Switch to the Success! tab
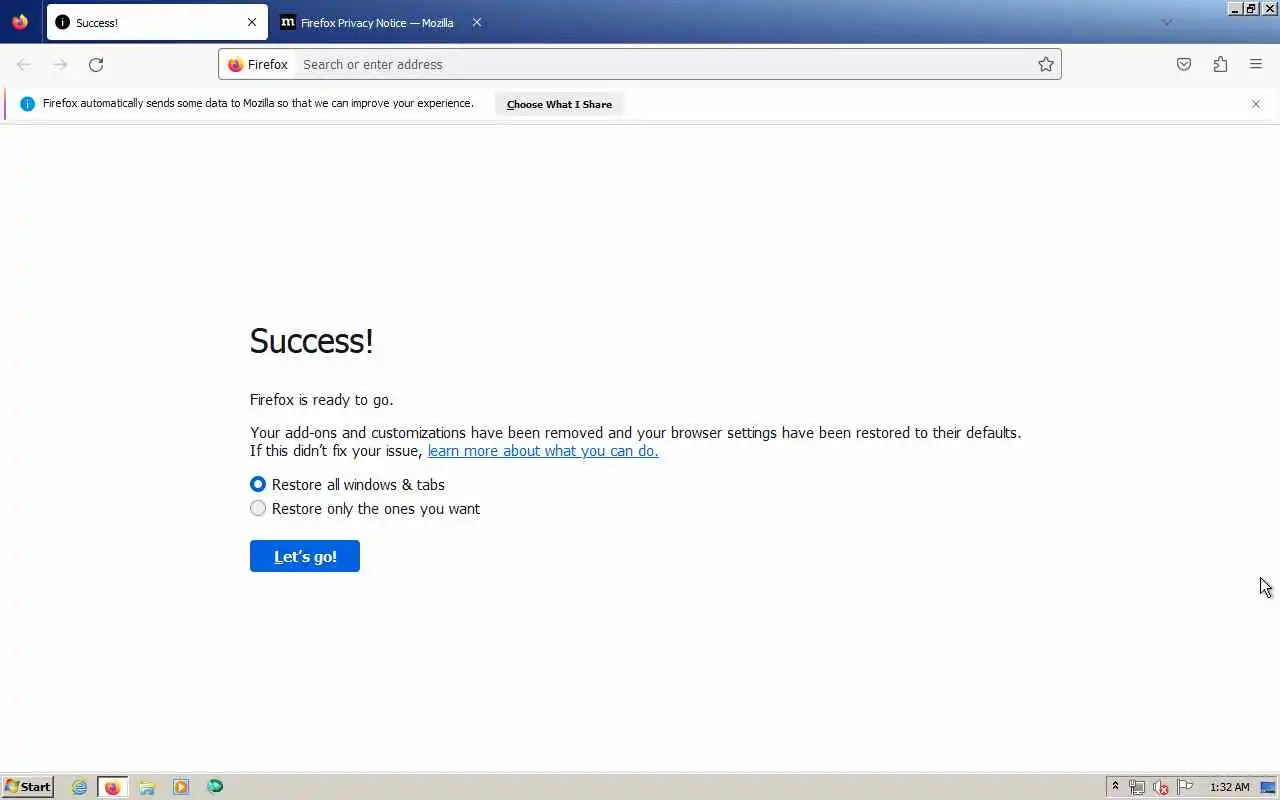 point(157,22)
